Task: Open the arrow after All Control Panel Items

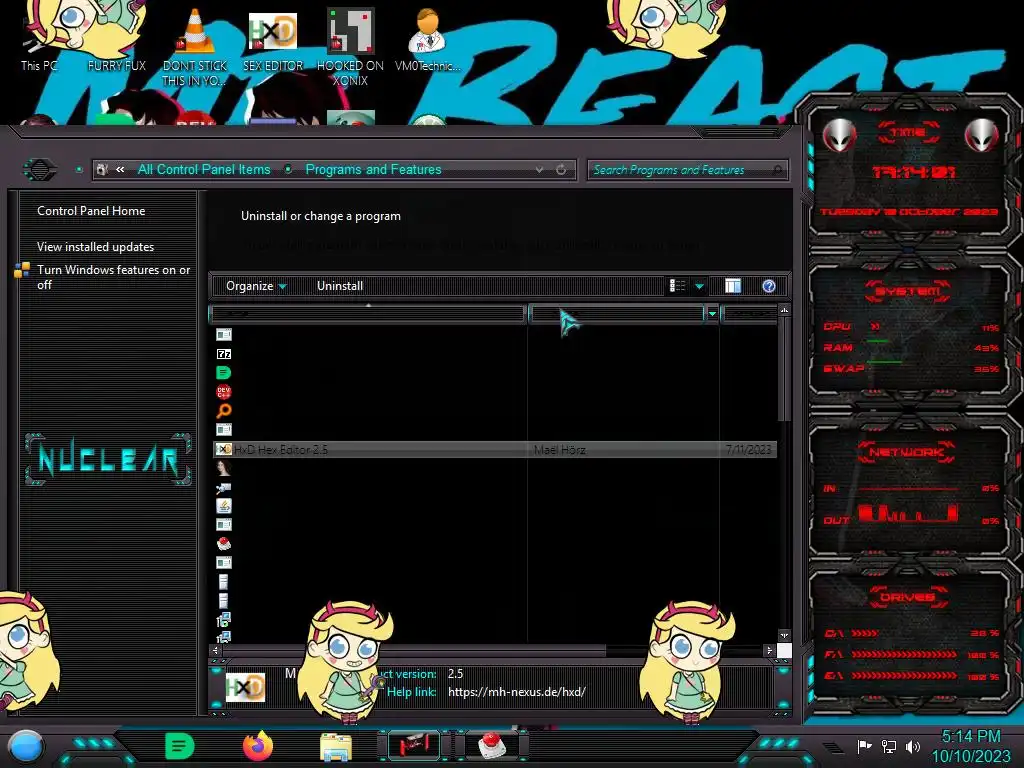Action: [x=287, y=170]
